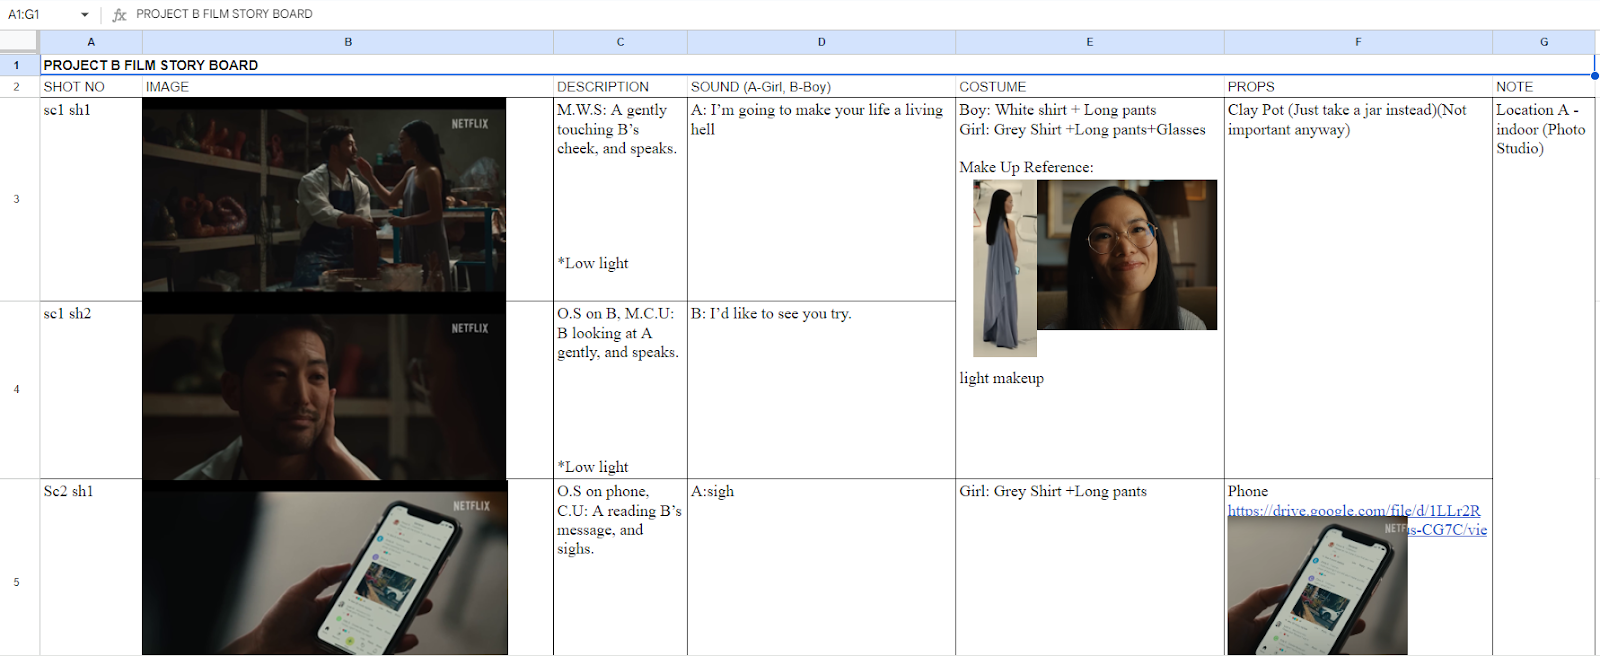Click the COSTUME header cell
Image resolution: width=1600 pixels, height=656 pixels.
click(x=1089, y=87)
